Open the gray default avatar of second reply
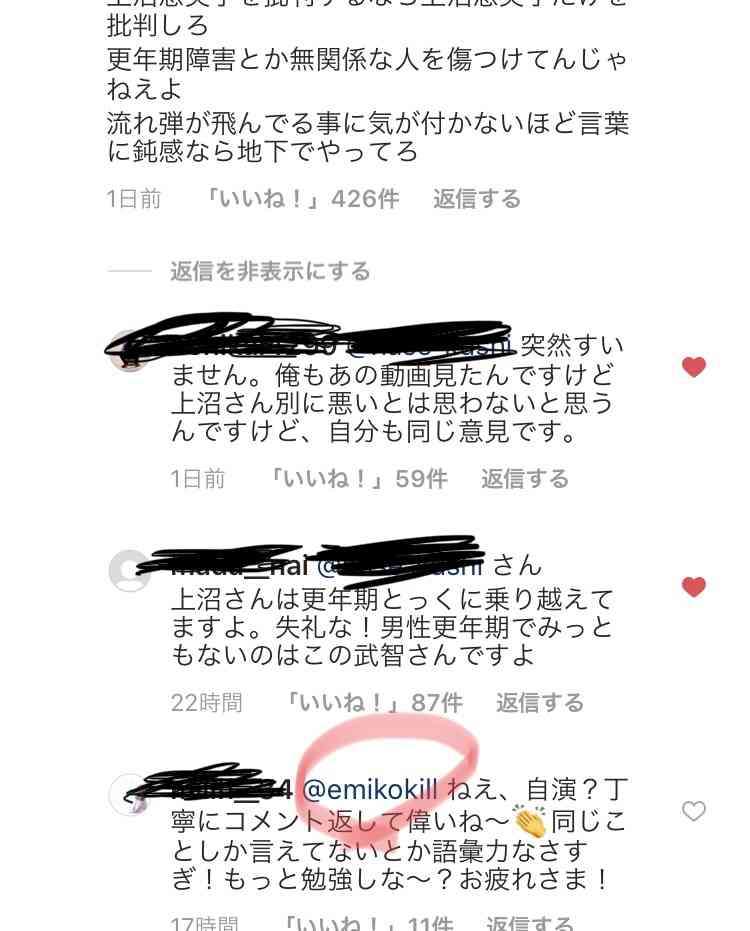The width and height of the screenshot is (750, 931). pyautogui.click(x=130, y=571)
